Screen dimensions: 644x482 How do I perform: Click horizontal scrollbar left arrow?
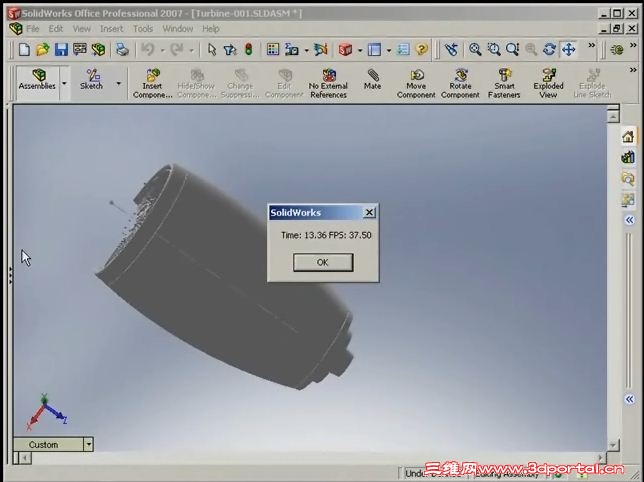pos(25,457)
